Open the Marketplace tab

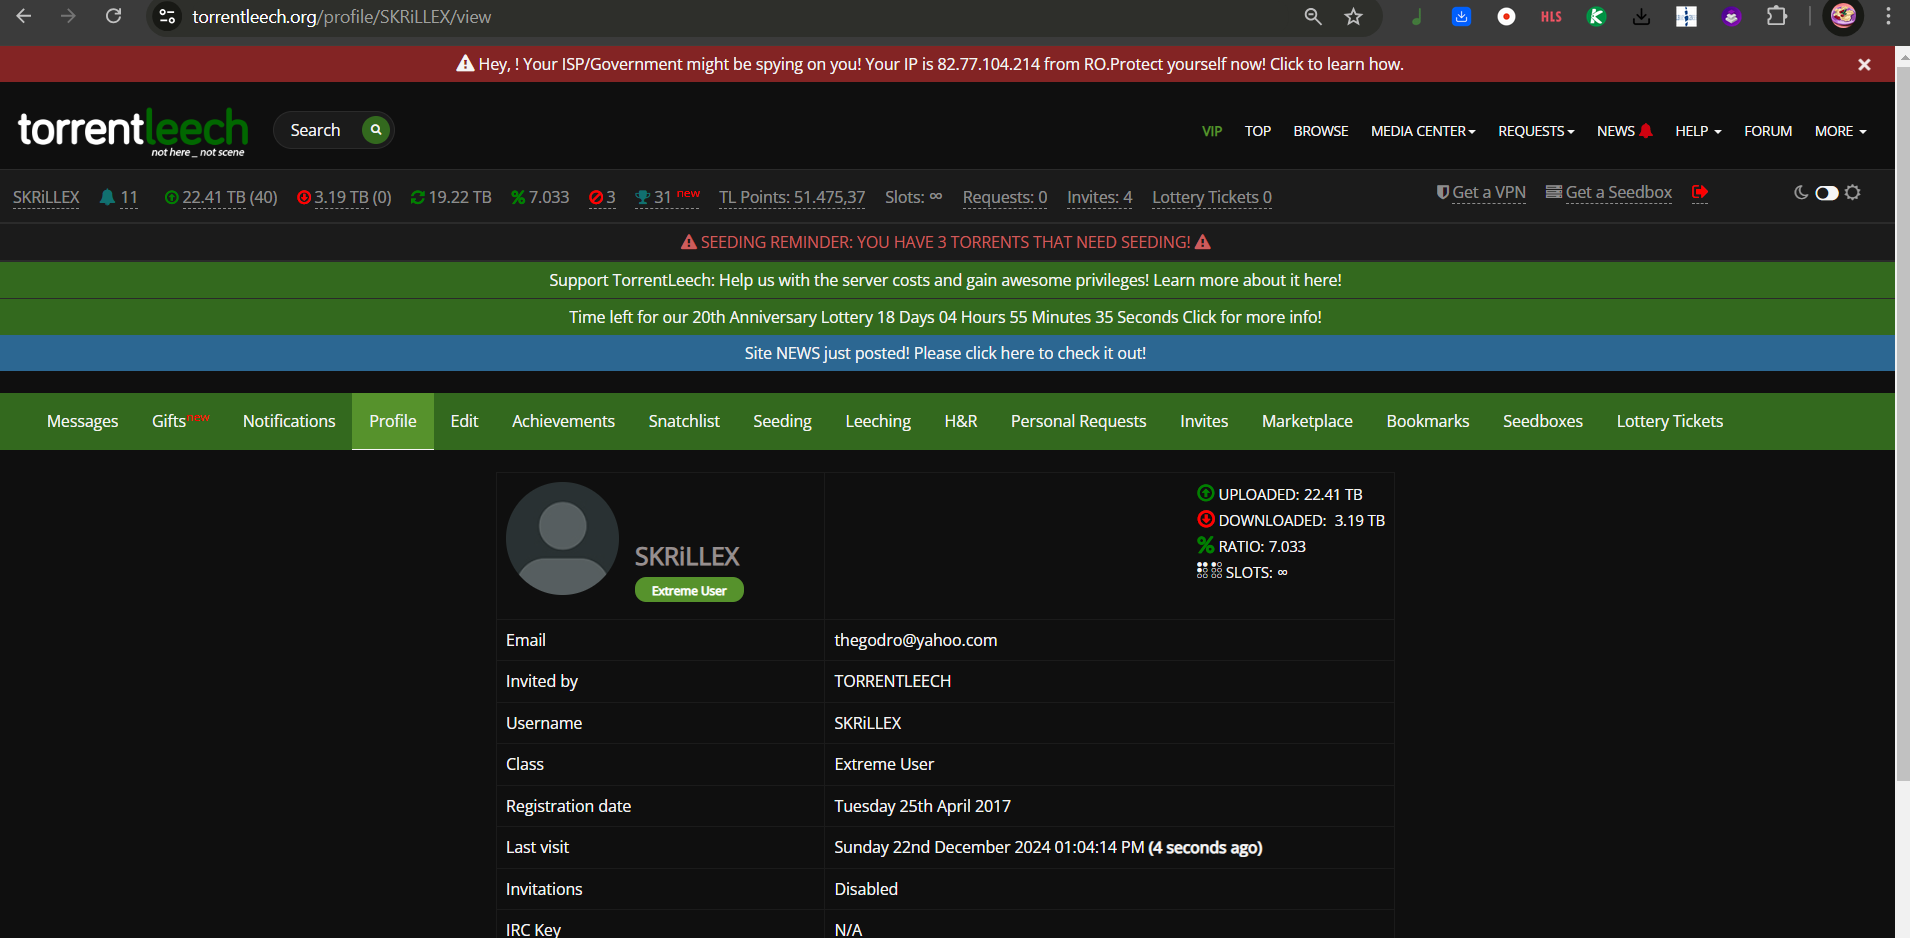(x=1307, y=421)
